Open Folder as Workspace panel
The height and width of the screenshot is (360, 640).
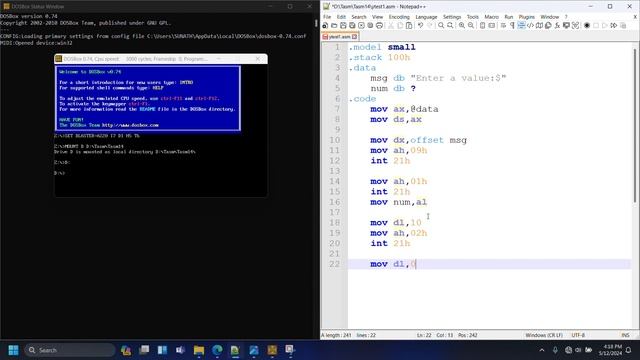pos(567,25)
